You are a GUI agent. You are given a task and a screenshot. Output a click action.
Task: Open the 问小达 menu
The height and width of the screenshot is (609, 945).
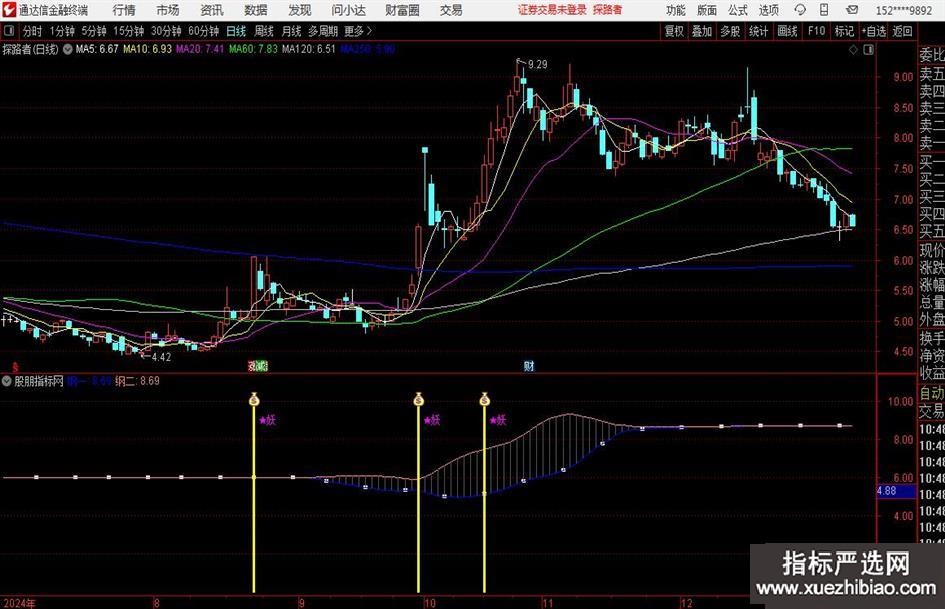348,10
